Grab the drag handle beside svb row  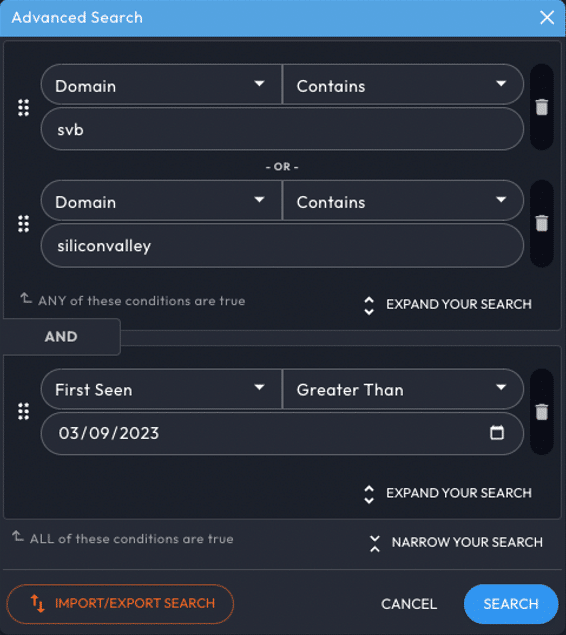click(x=23, y=108)
